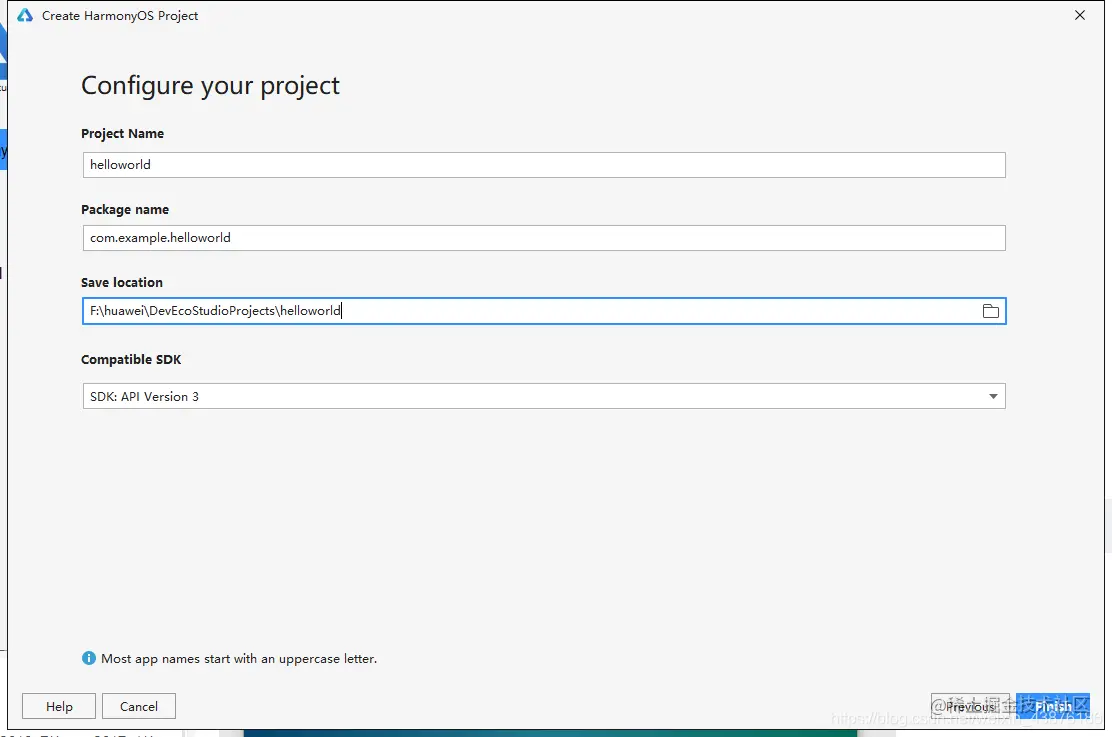
Task: Click the 'Package name' label
Action: point(125,210)
